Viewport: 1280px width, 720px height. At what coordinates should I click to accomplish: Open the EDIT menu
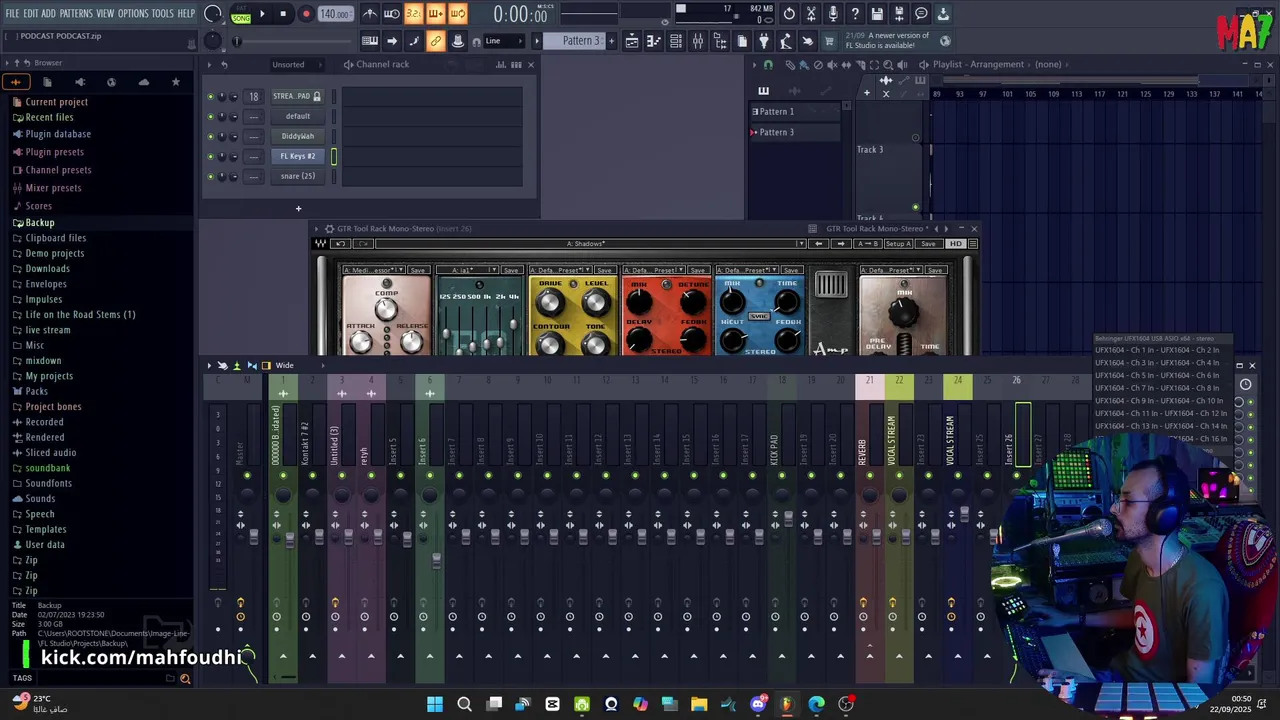pyautogui.click(x=30, y=13)
